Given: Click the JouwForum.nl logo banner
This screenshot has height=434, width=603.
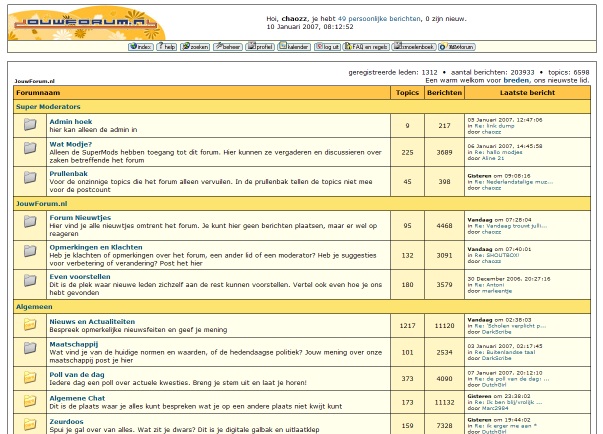Looking at the screenshot, I should click(x=84, y=20).
